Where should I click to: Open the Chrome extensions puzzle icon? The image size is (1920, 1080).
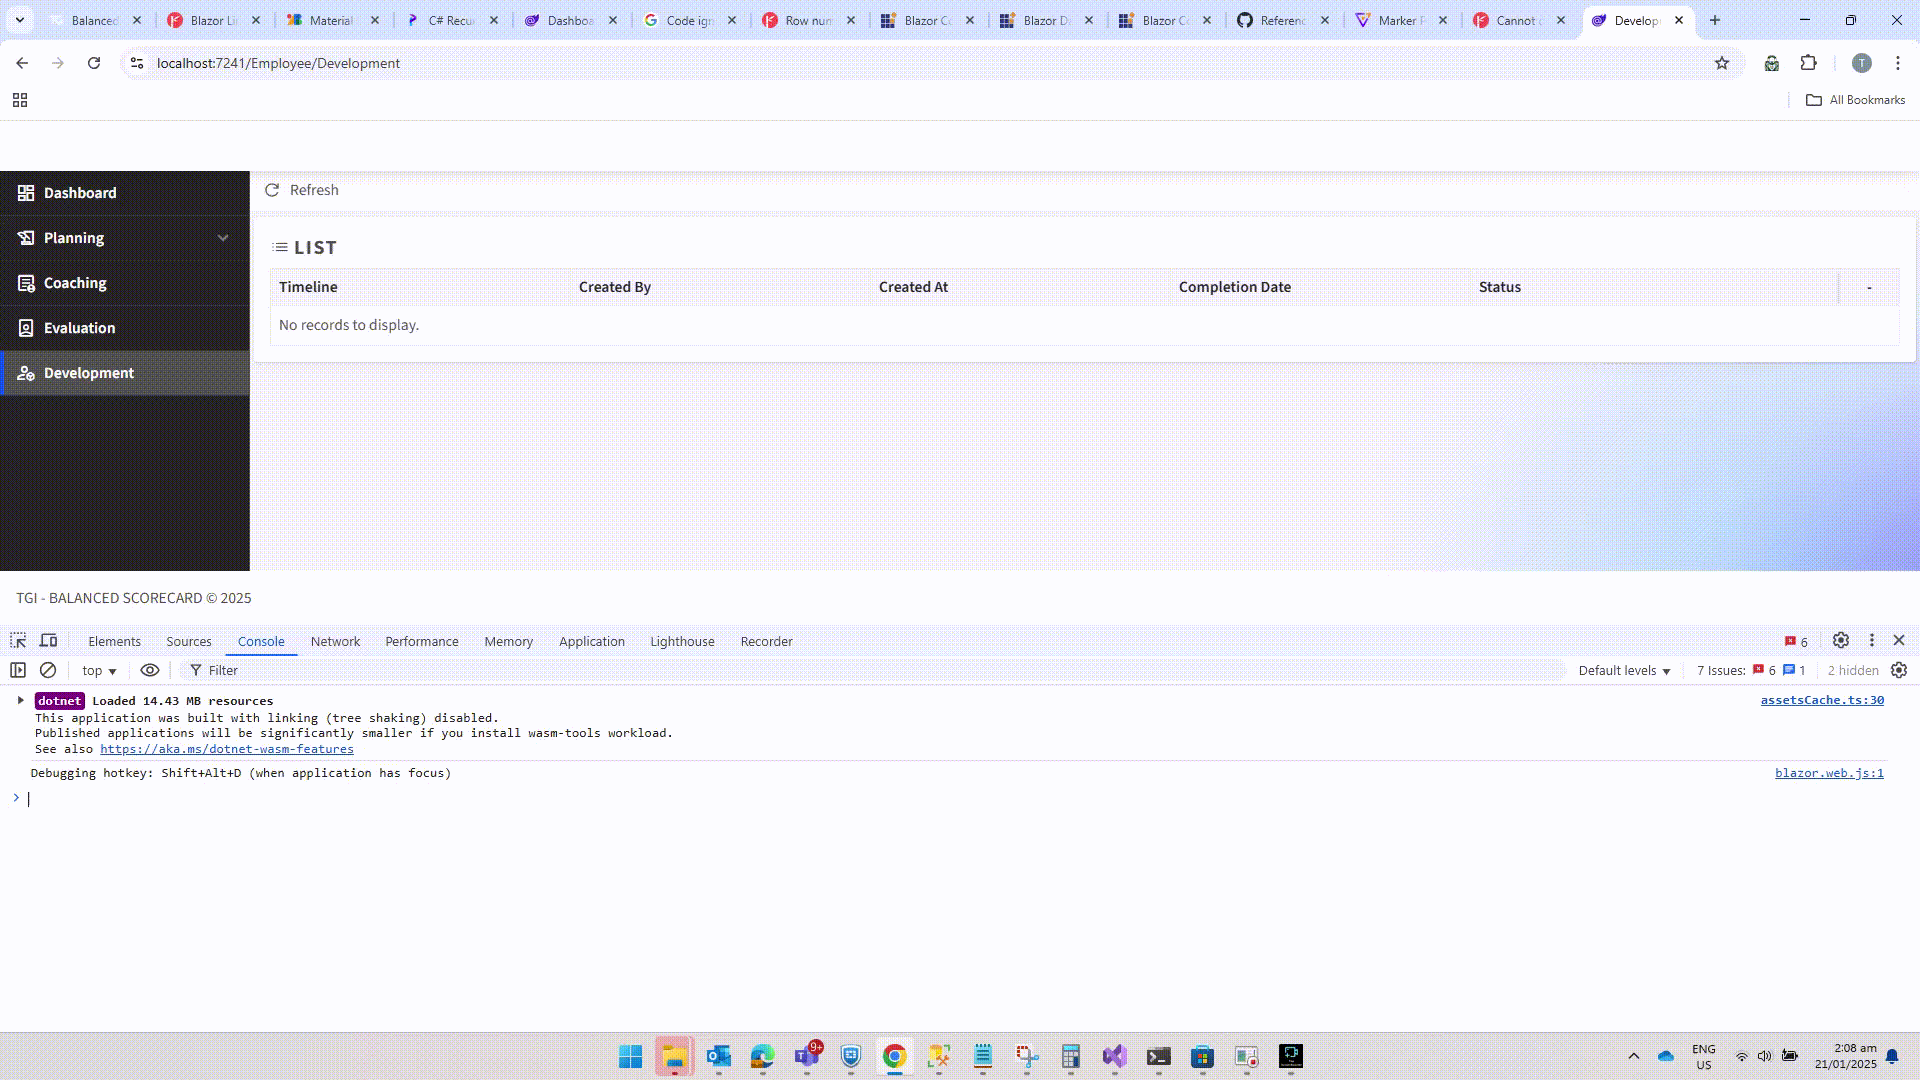coord(1809,63)
